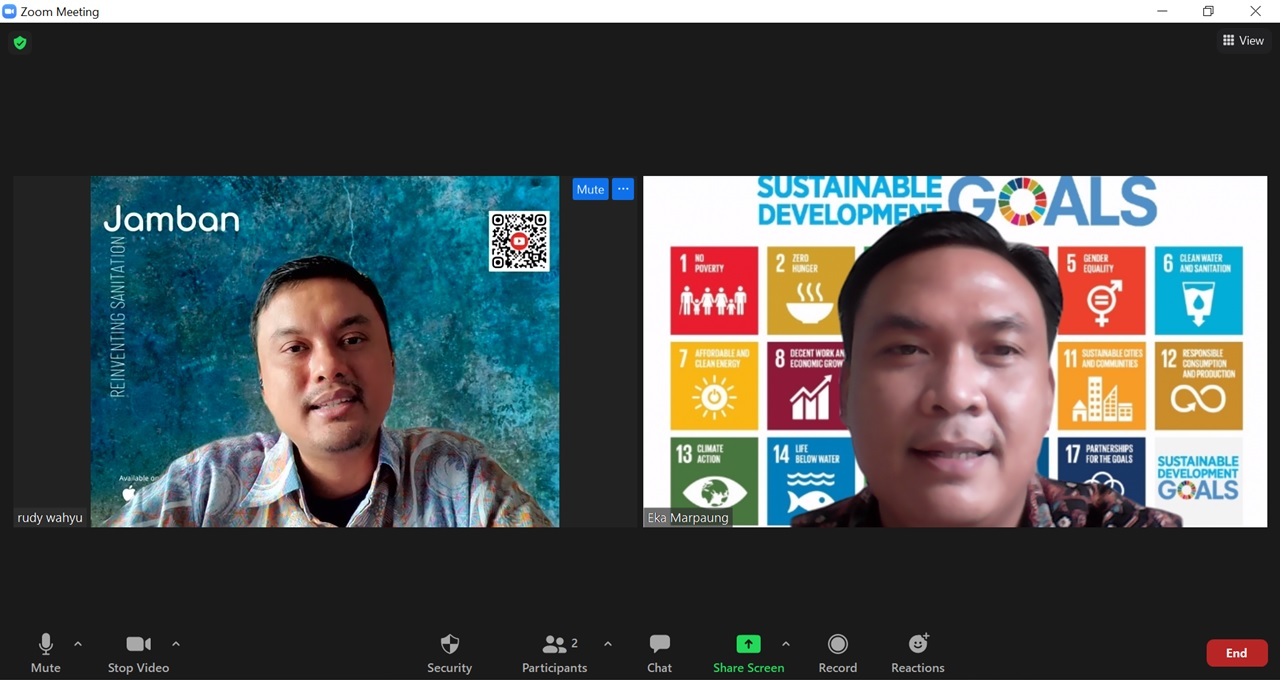End the meeting

pos(1237,653)
